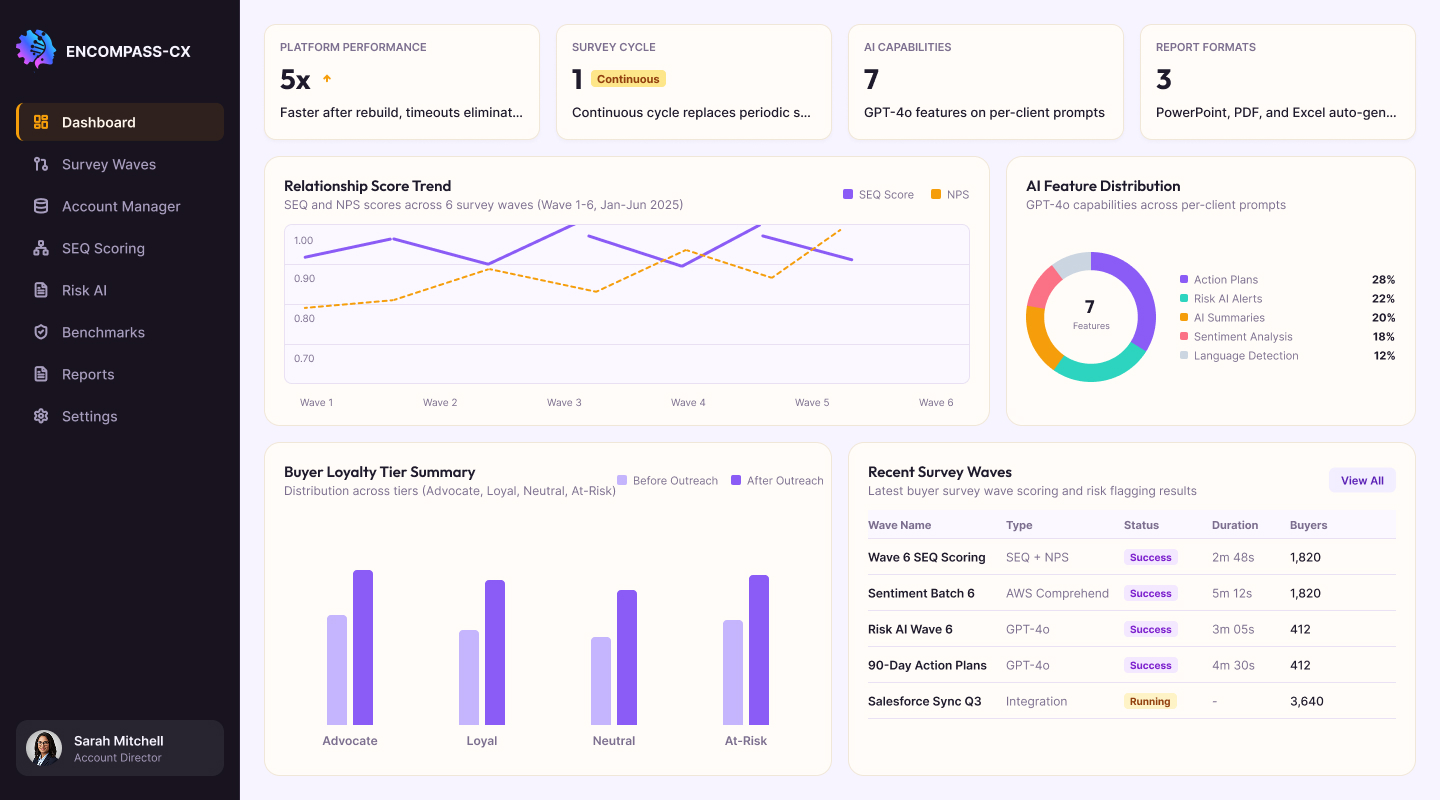Viewport: 1440px width, 800px height.
Task: Click the orange up-arrow trend icon beside 5x
Action: tap(326, 78)
